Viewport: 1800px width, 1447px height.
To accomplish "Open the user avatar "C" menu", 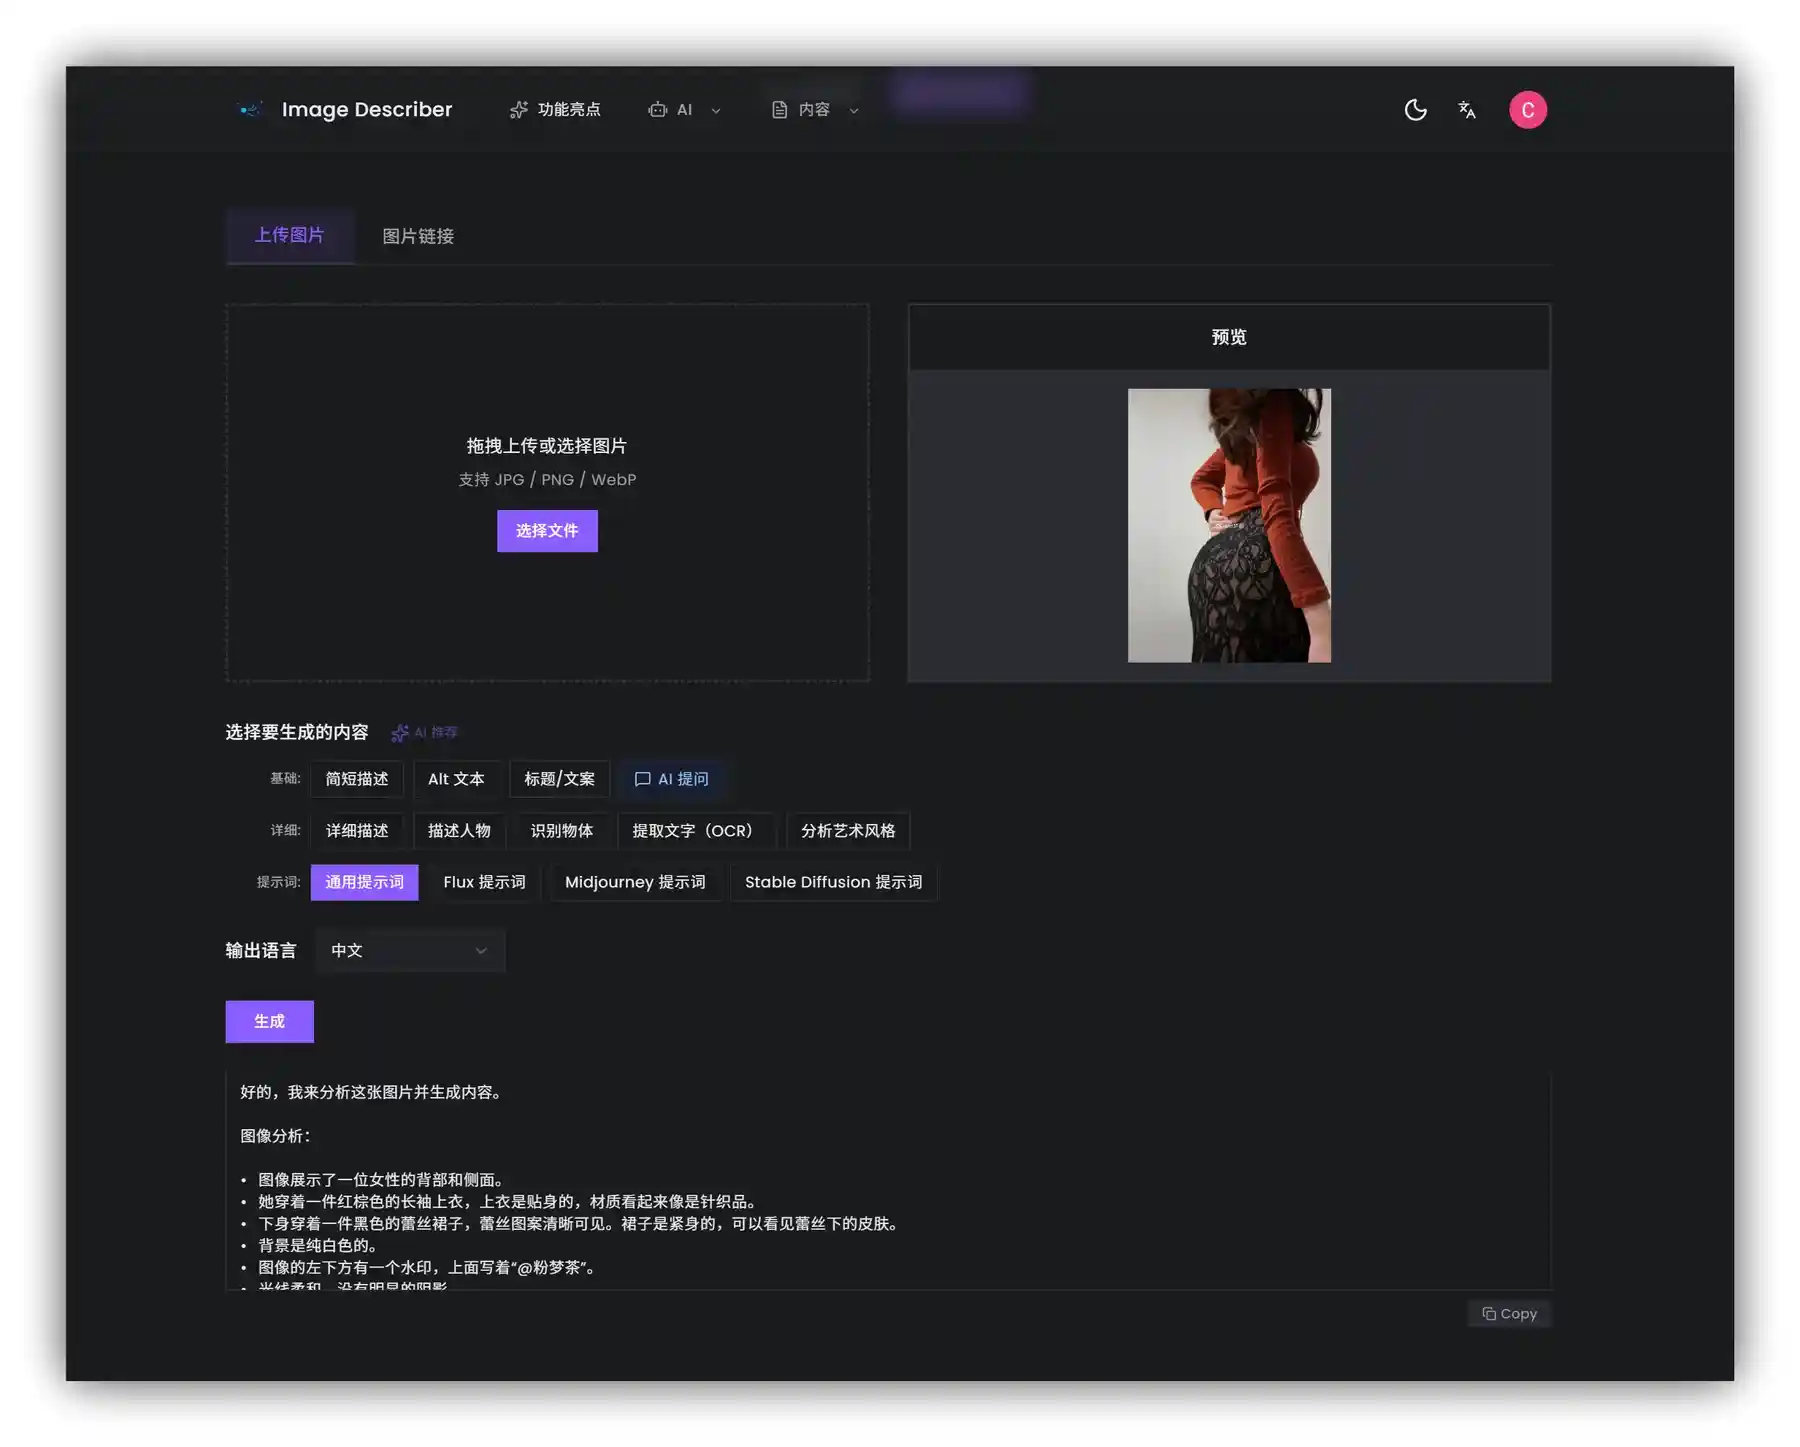I will [1527, 110].
